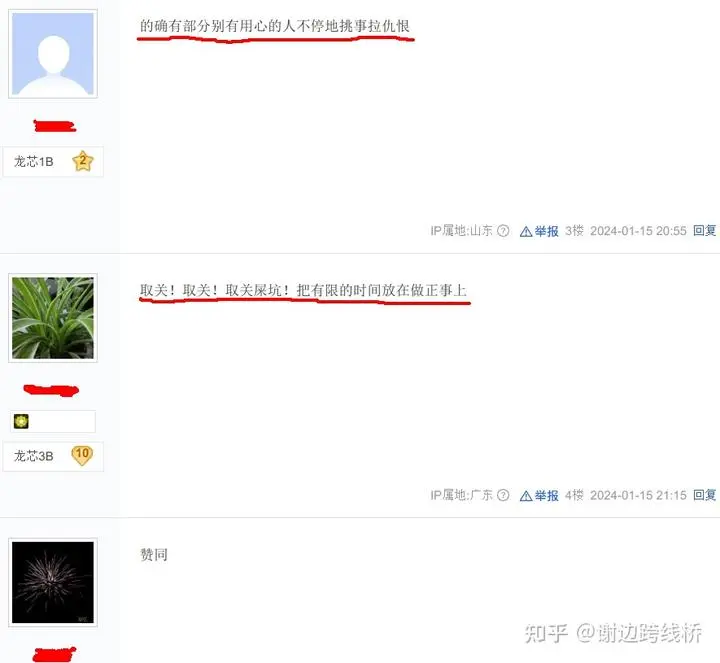Reply to the 3楼 comment
This screenshot has width=720, height=663.
tap(704, 230)
